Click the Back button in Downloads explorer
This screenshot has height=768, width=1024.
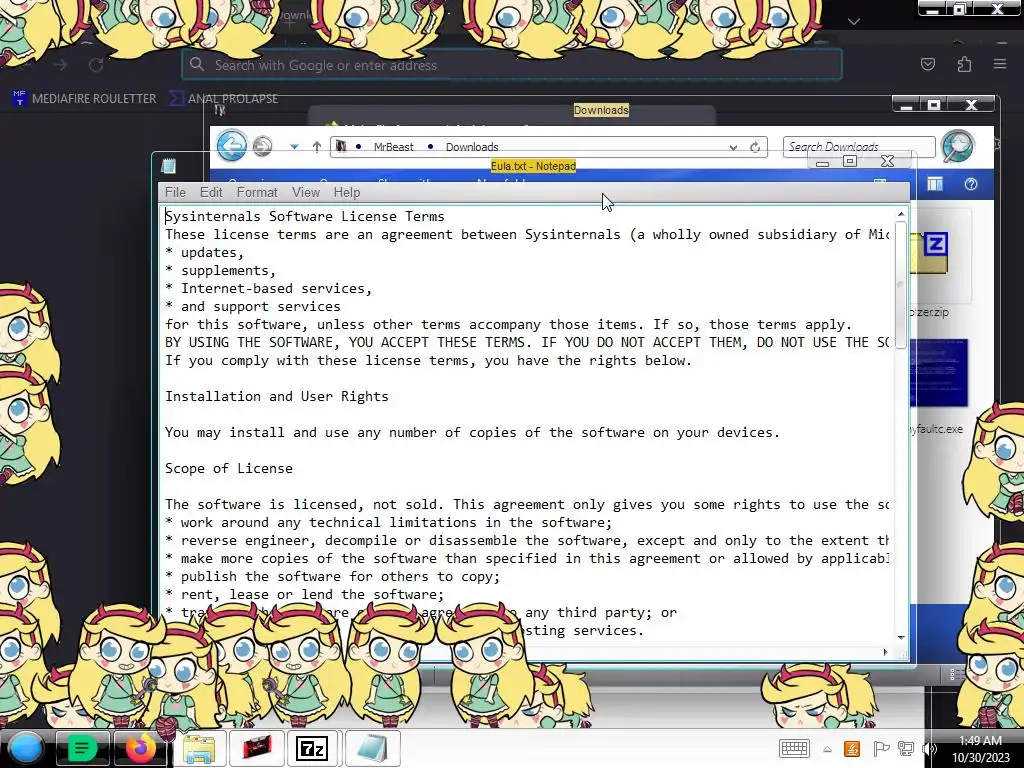click(x=232, y=146)
